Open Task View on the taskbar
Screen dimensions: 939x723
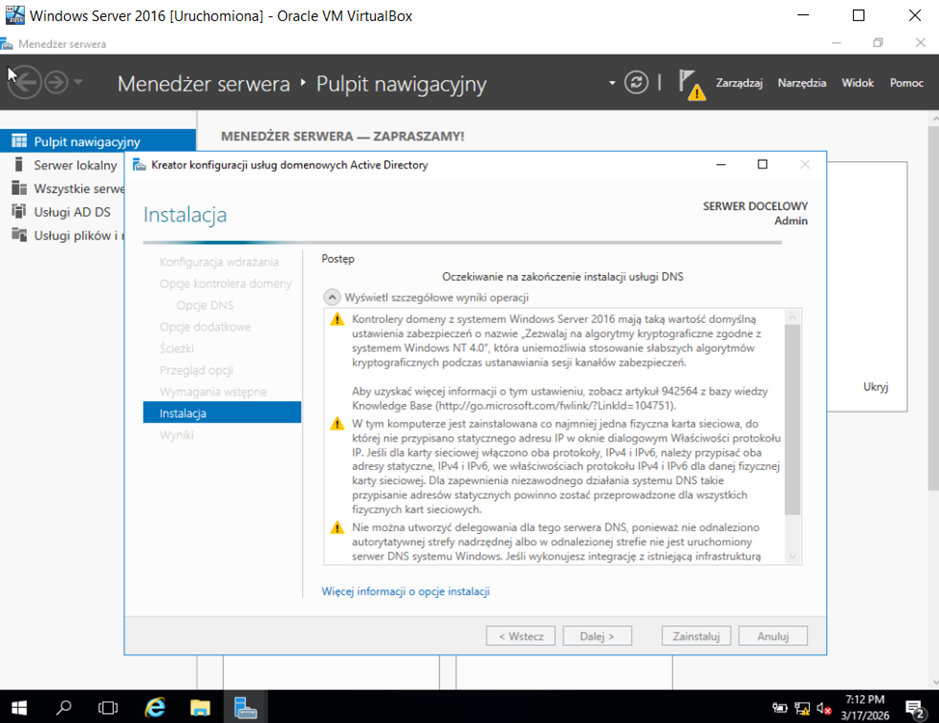coord(108,707)
